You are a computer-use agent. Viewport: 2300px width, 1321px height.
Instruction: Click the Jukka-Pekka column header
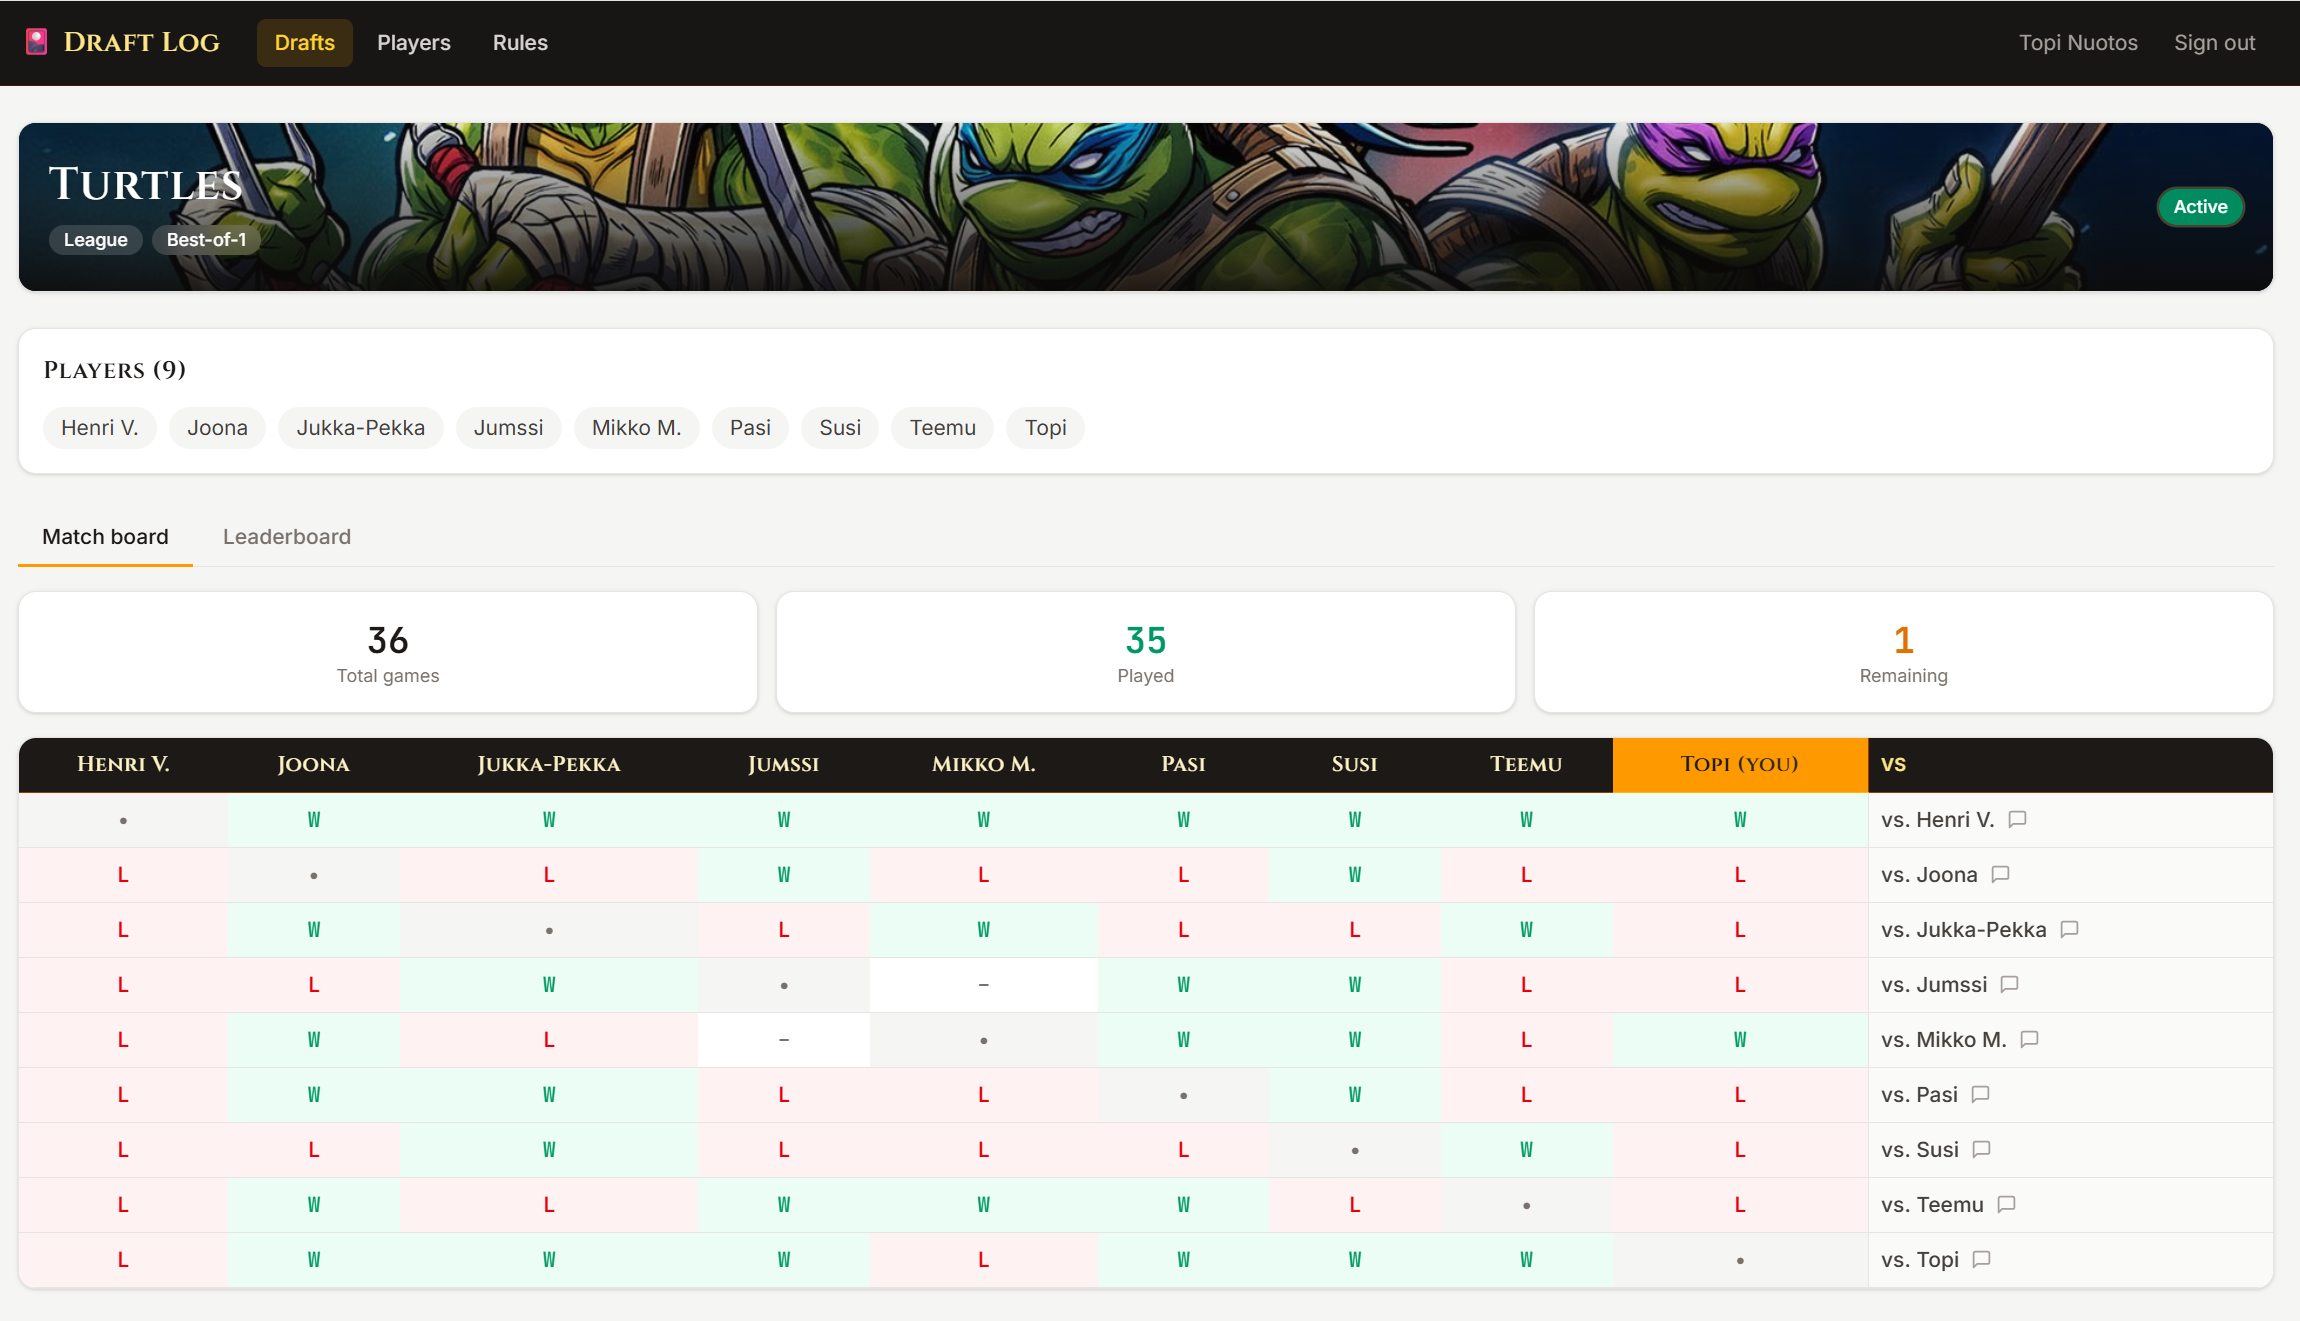(x=549, y=765)
